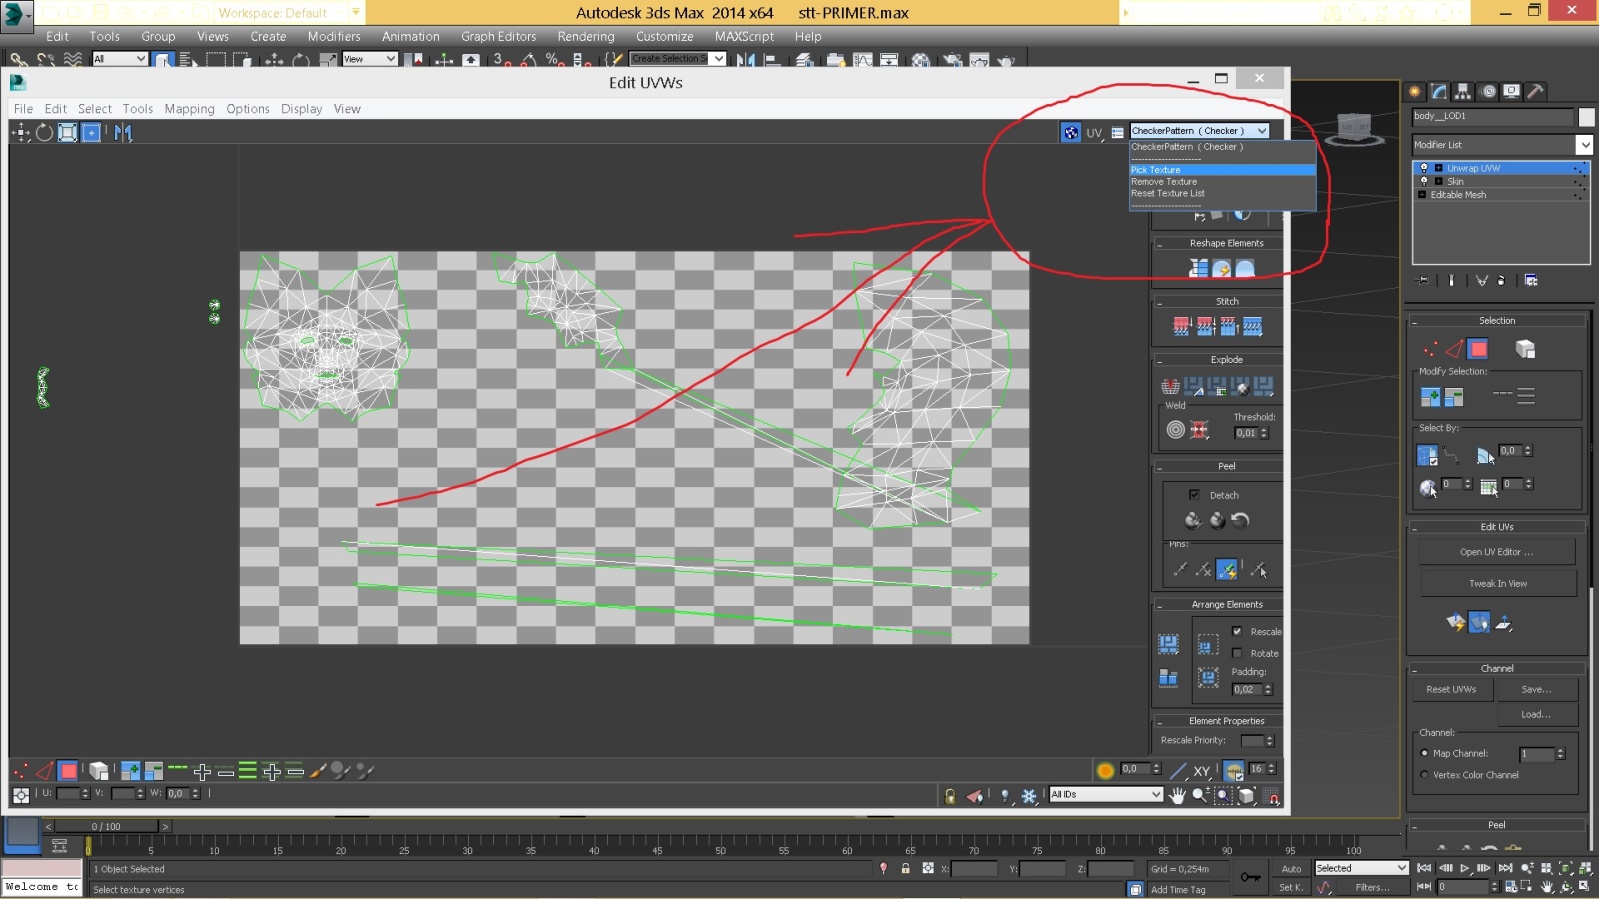The width and height of the screenshot is (1599, 899).
Task: Click Polygon selection icon in Selection rollout
Action: [x=1478, y=349]
